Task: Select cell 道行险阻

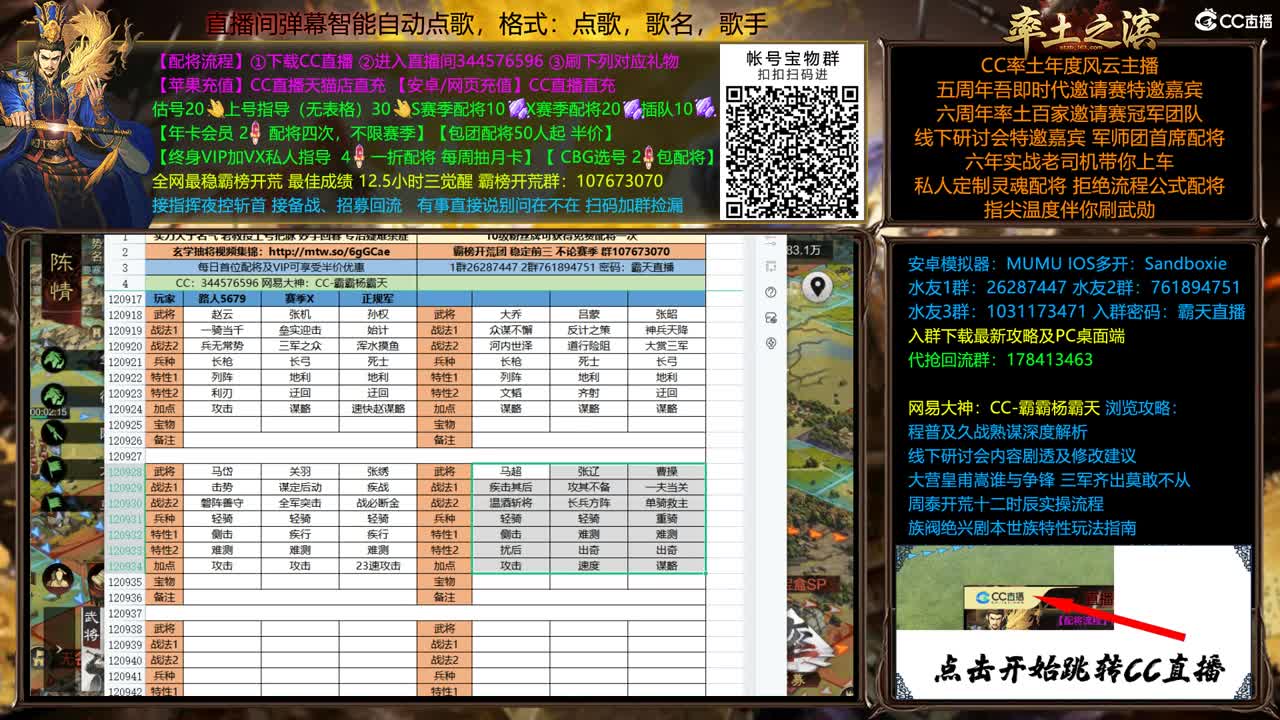Action: pos(588,346)
